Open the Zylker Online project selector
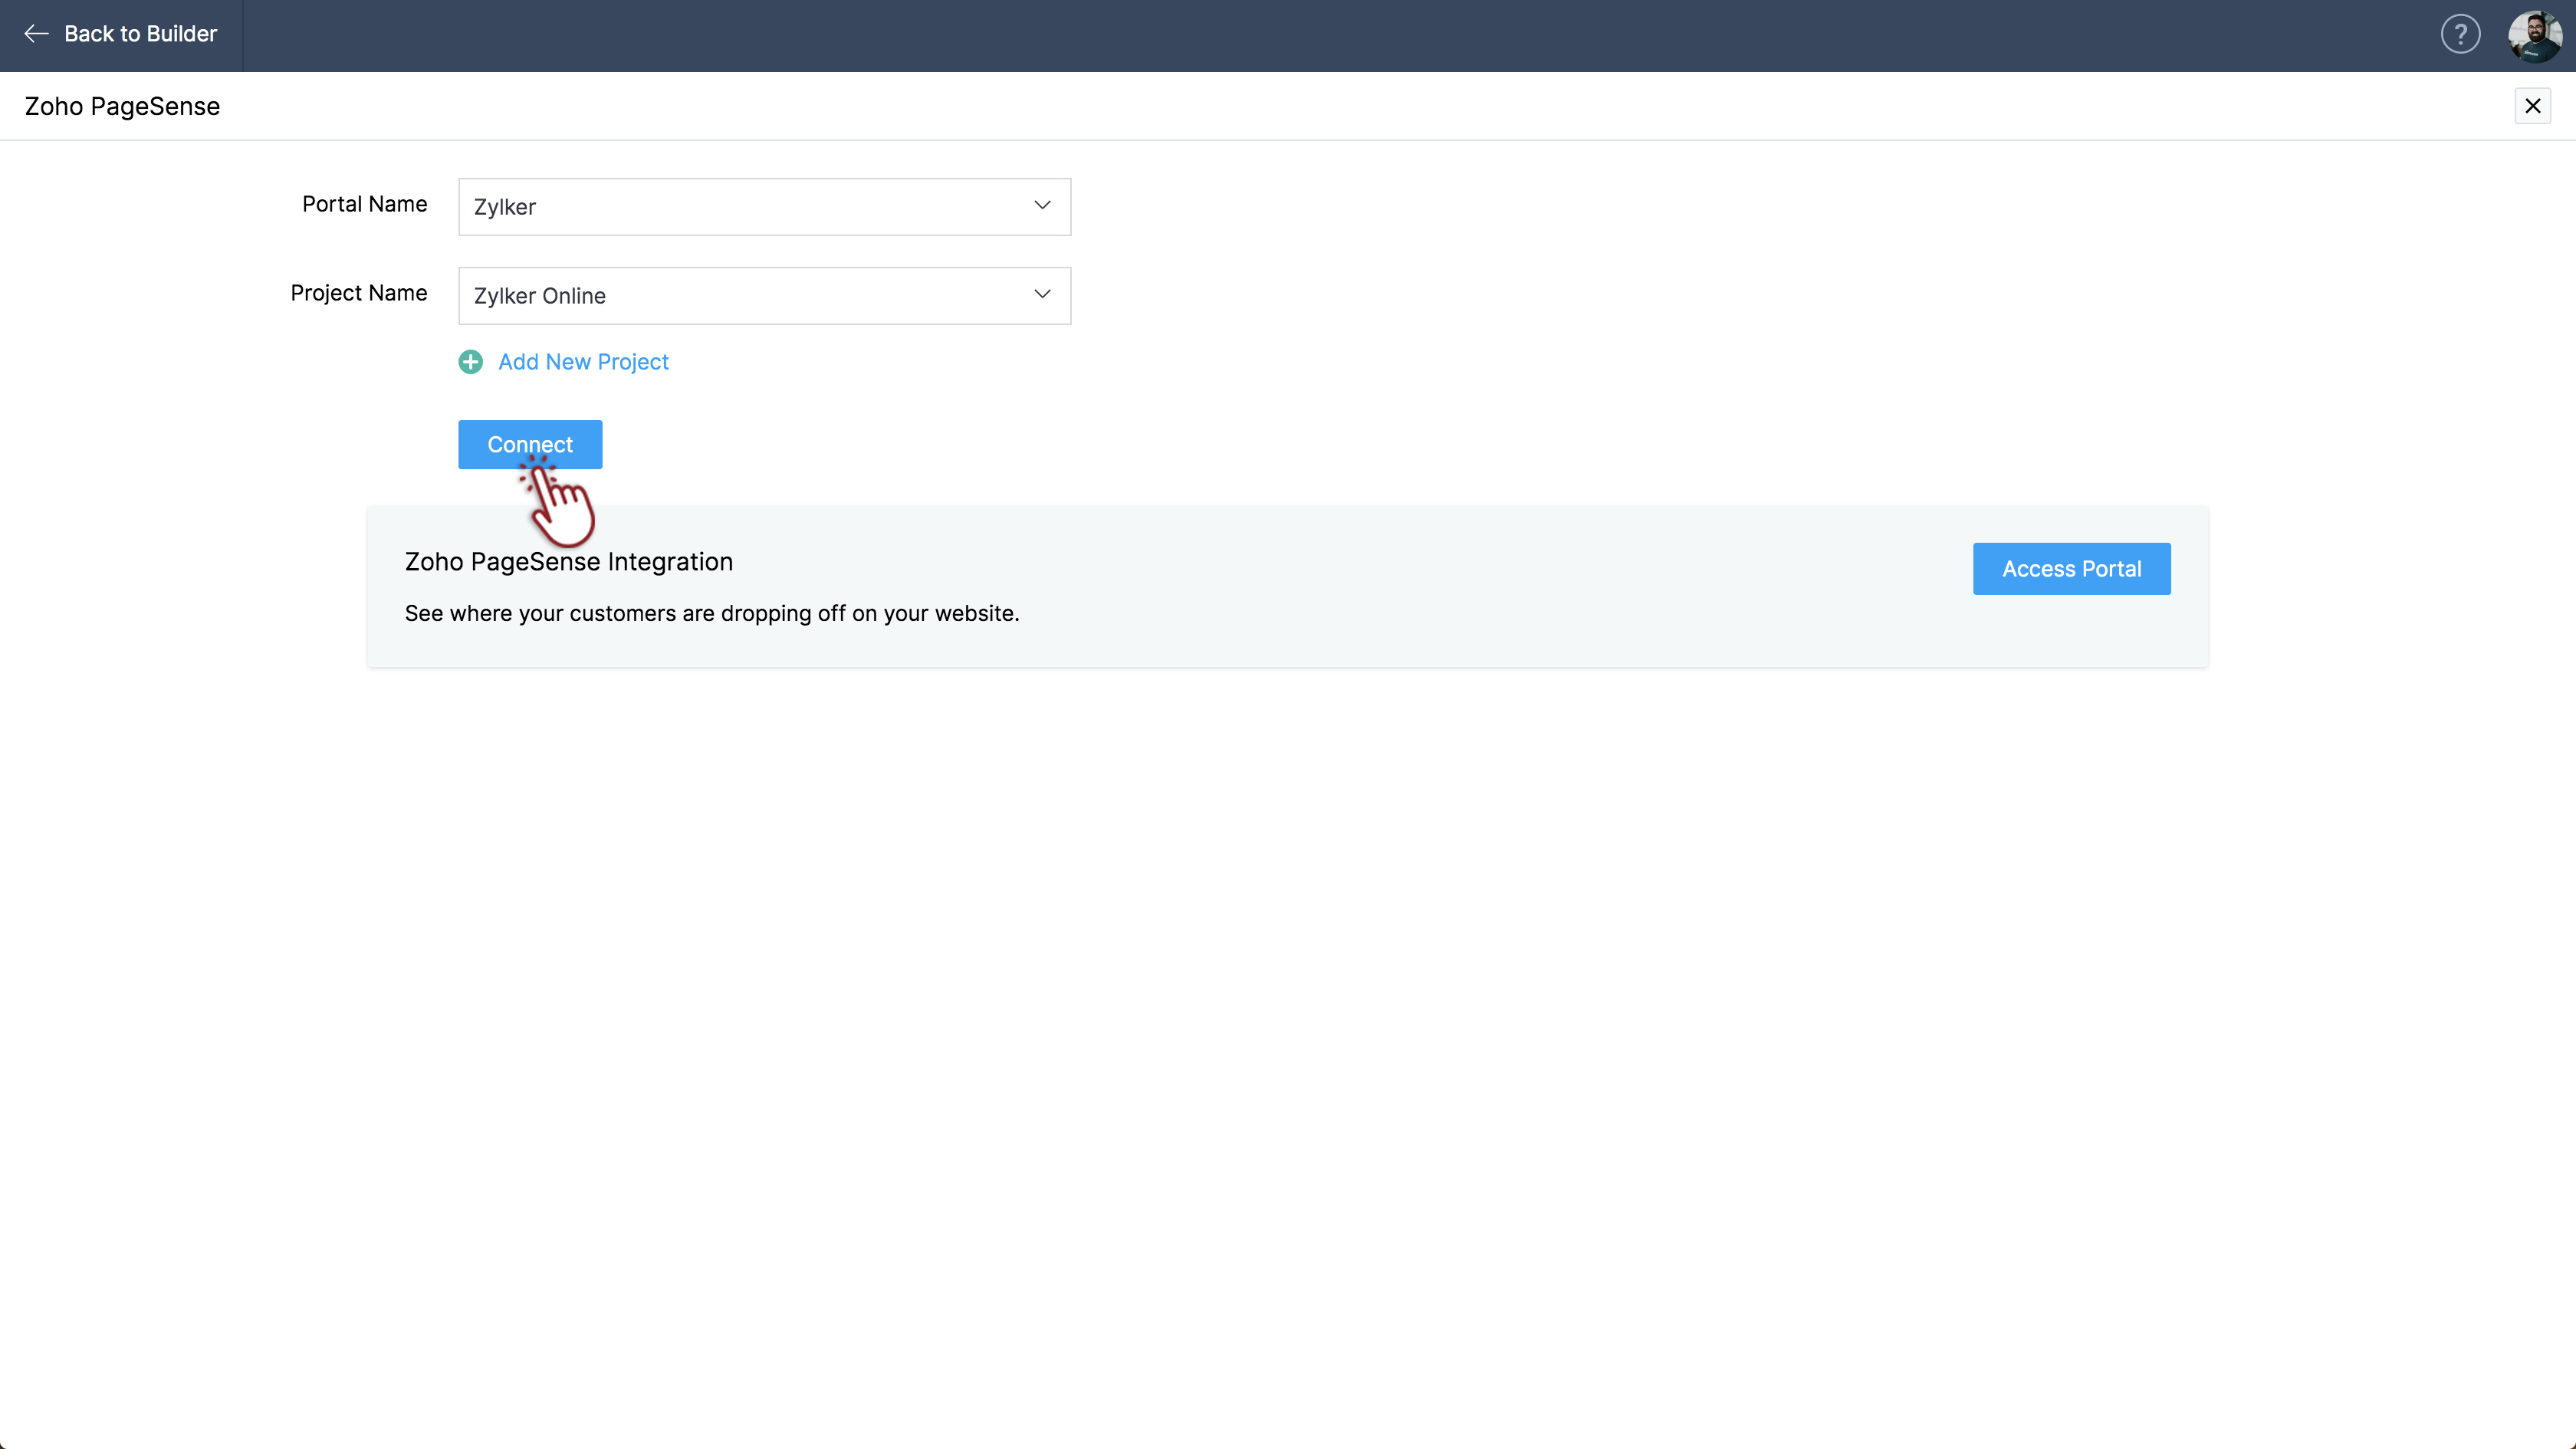Viewport: 2576px width, 1449px height. [740, 296]
